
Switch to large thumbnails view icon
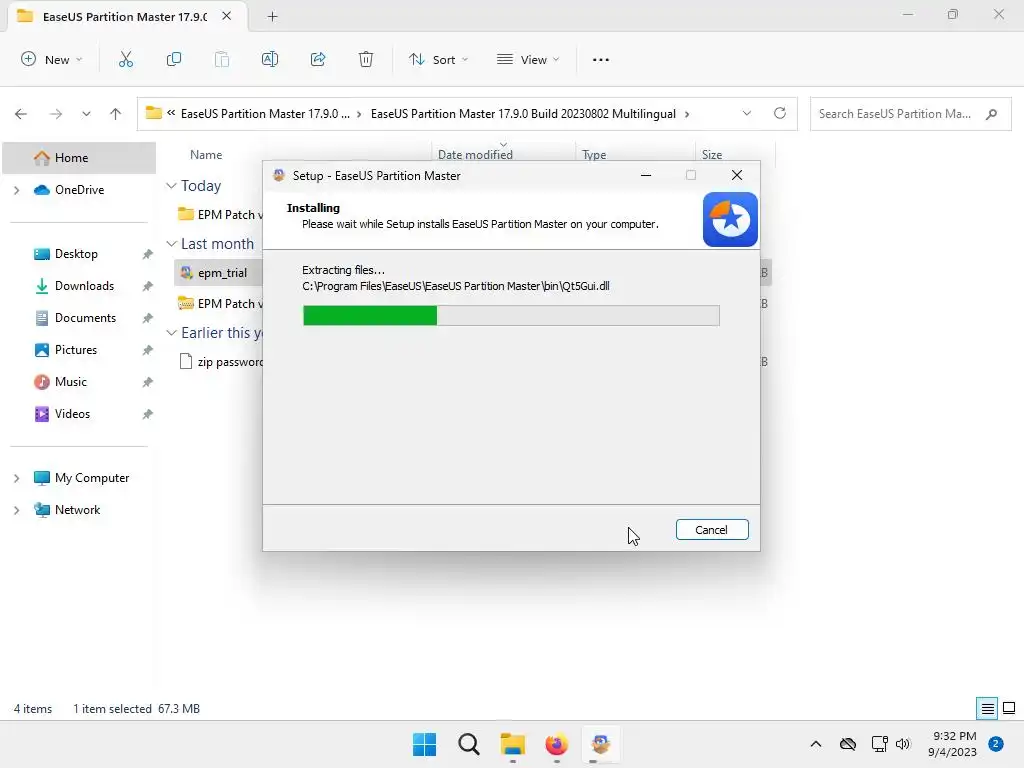tap(1009, 708)
